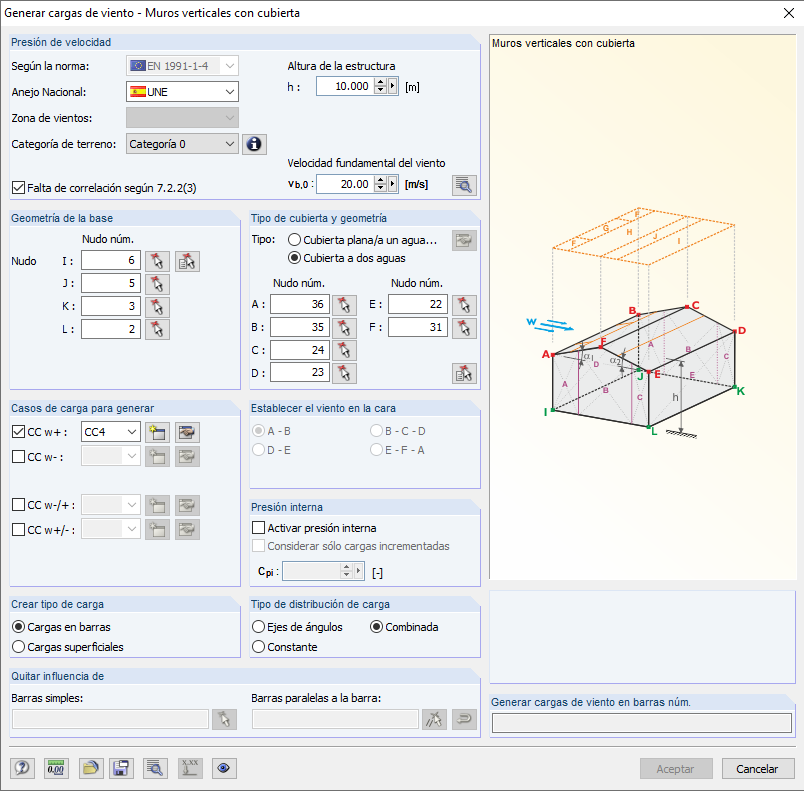Click the 0.00 units and decimals icon
804x791 pixels.
[56, 768]
